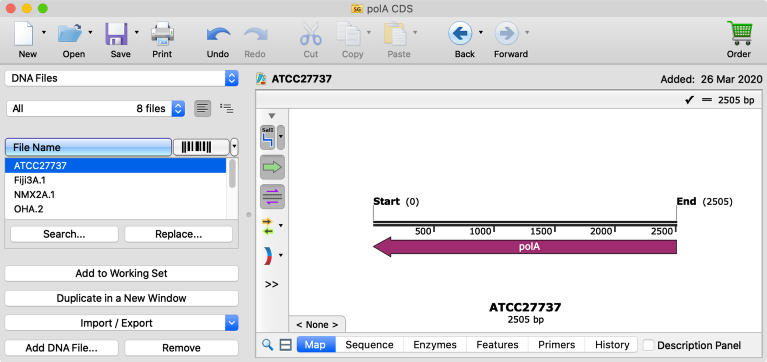Click the barcode column header icon
Image resolution: width=767 pixels, height=362 pixels.
click(x=201, y=147)
